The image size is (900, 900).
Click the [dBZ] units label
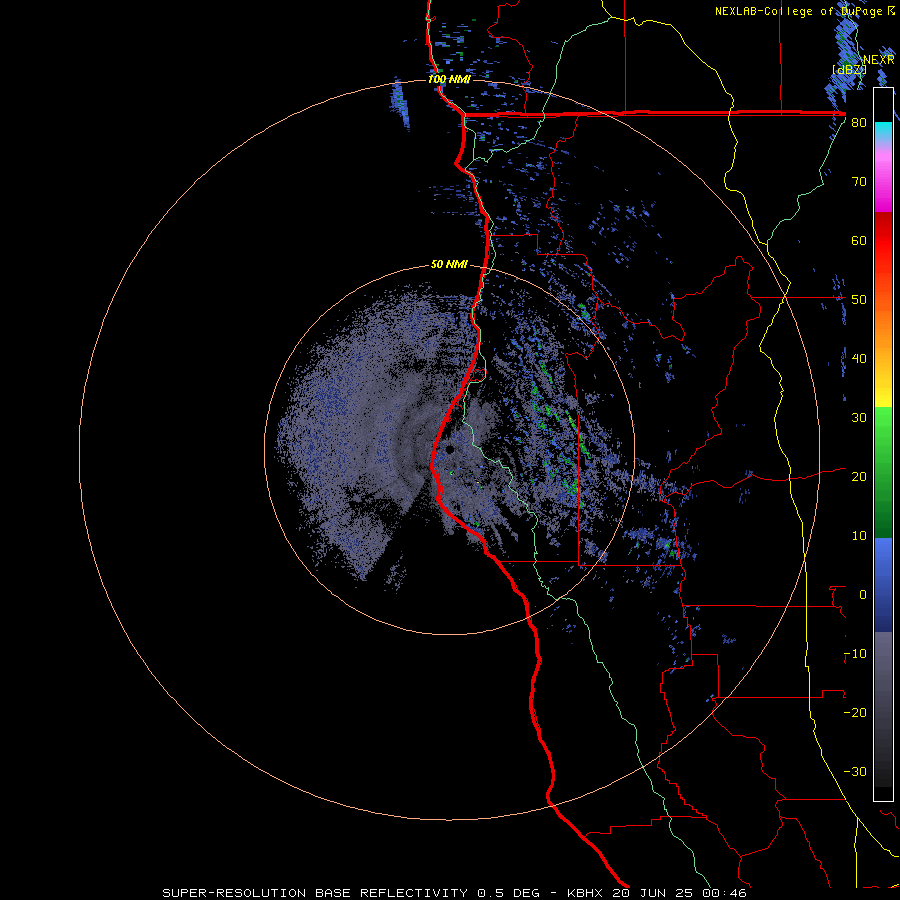tap(849, 69)
